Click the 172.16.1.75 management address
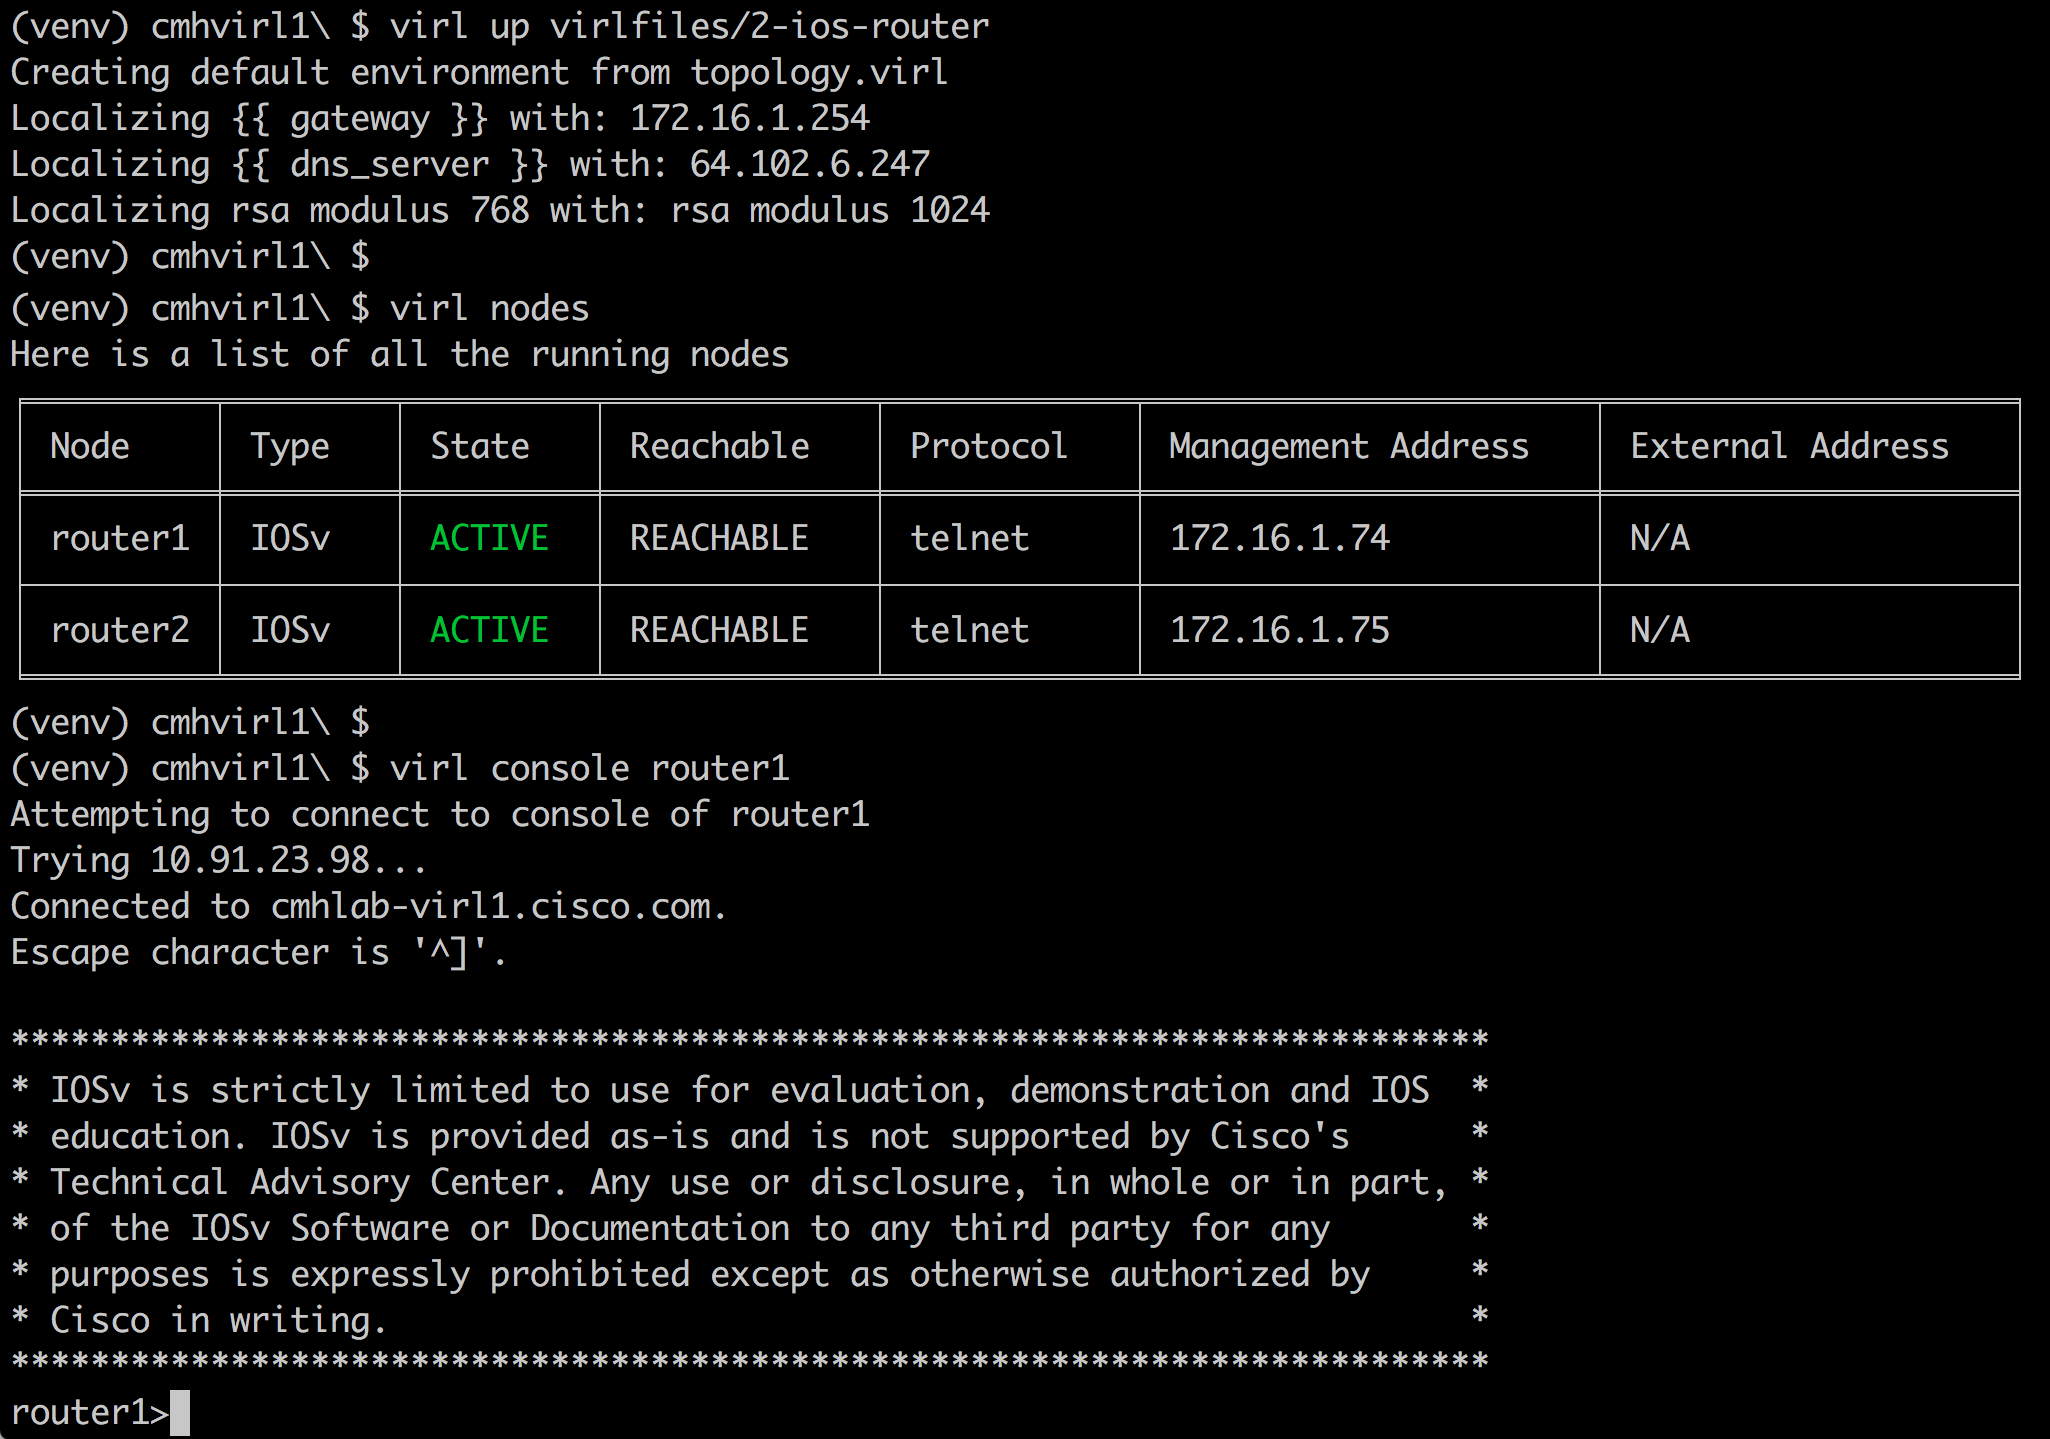 [x=1280, y=630]
